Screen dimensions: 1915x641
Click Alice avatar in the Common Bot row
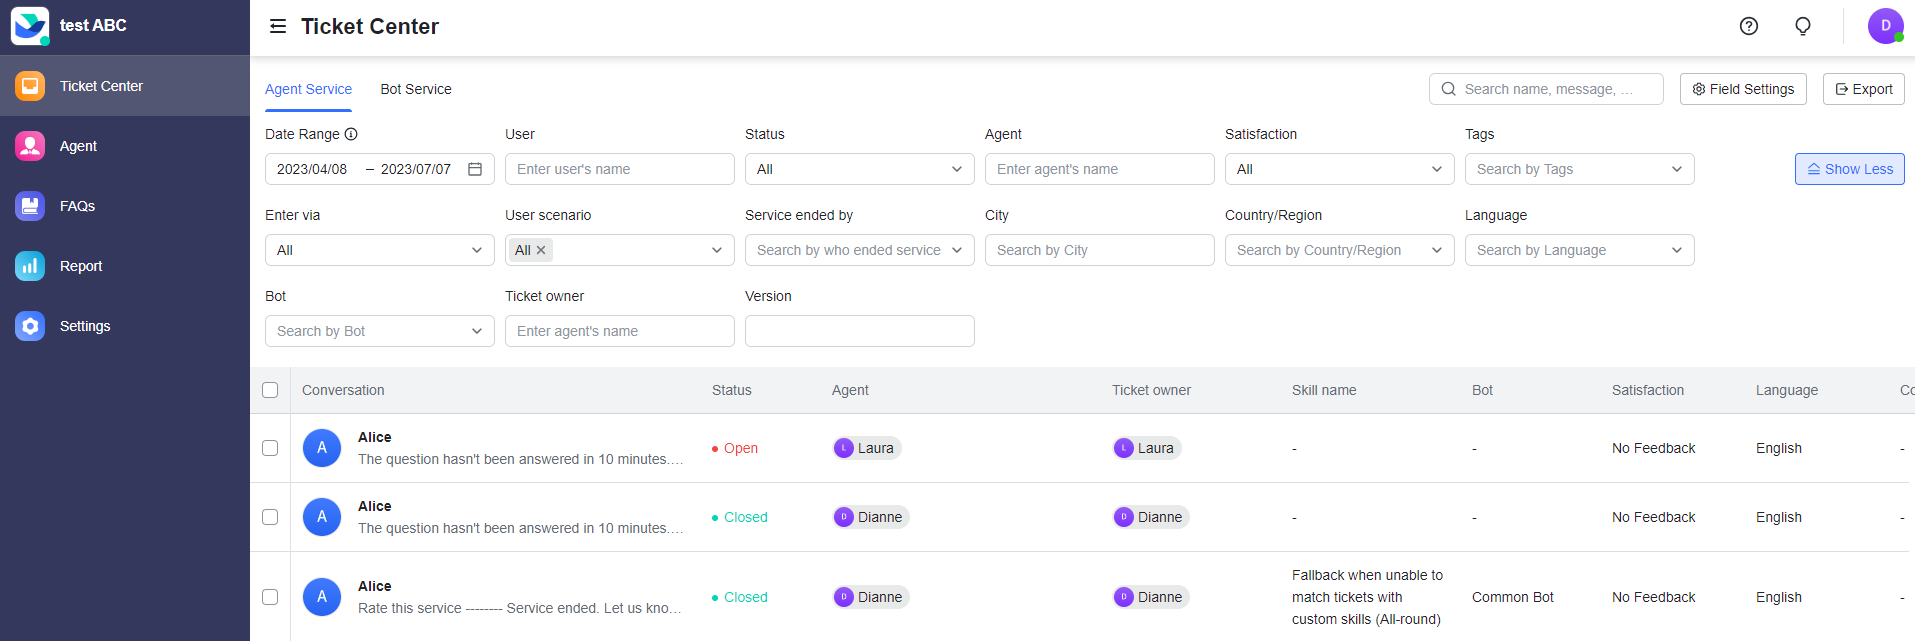[x=322, y=597]
